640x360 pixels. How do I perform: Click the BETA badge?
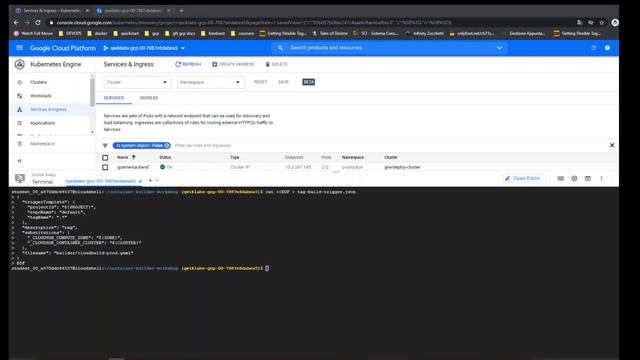309,82
